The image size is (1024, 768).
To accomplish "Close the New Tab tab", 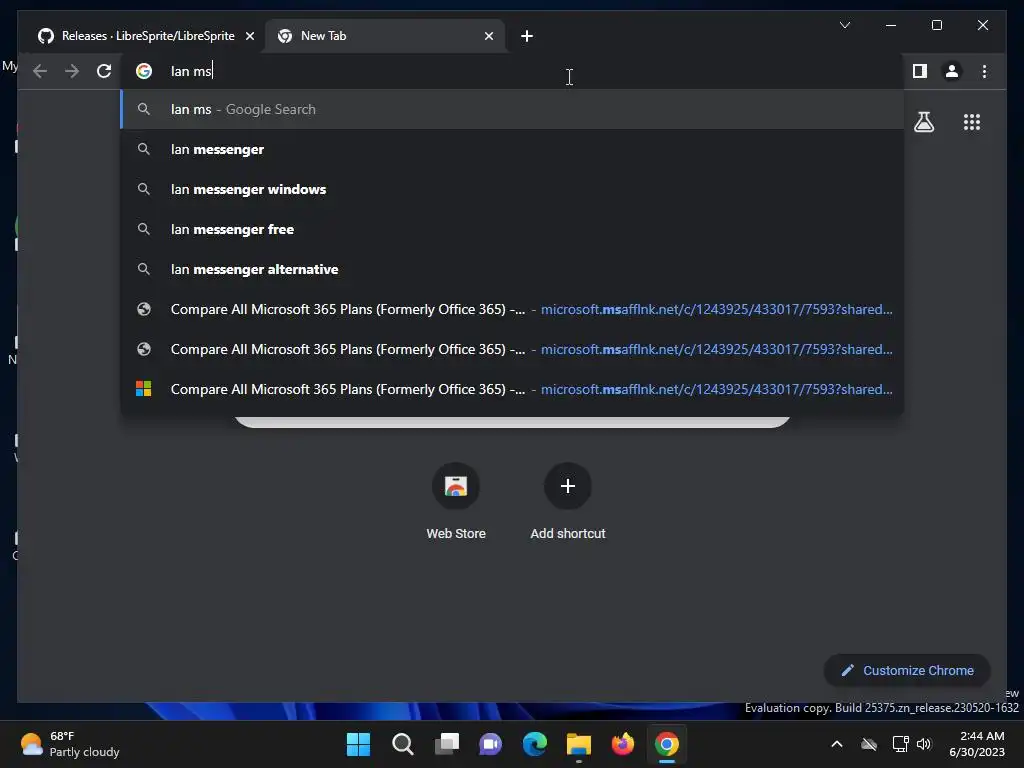I will coord(488,36).
